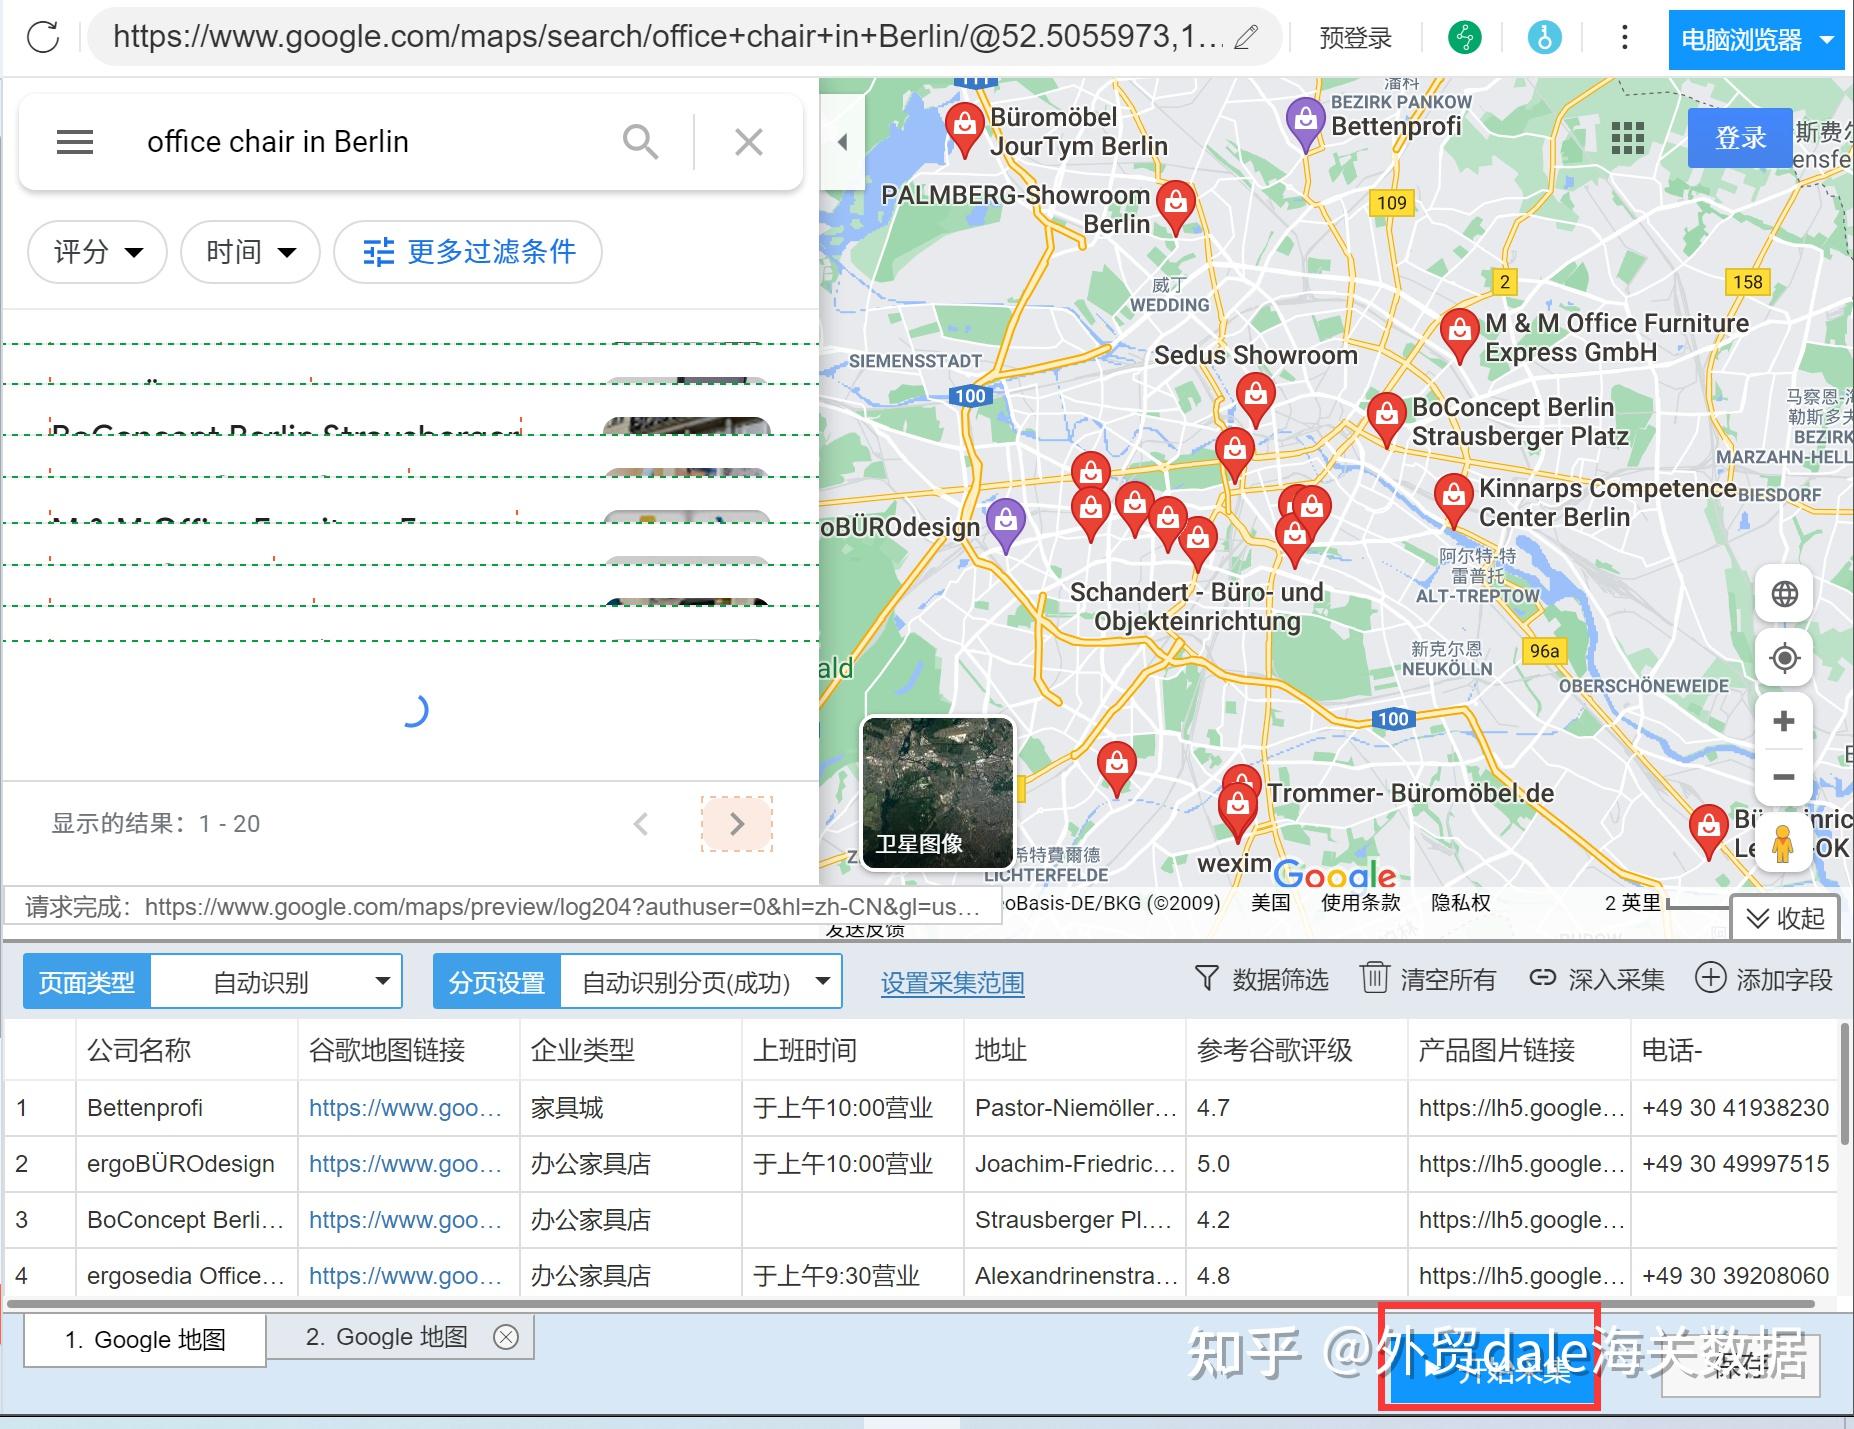This screenshot has height=1429, width=1854.
Task: Zoom out the map with minus
Action: (x=1784, y=777)
